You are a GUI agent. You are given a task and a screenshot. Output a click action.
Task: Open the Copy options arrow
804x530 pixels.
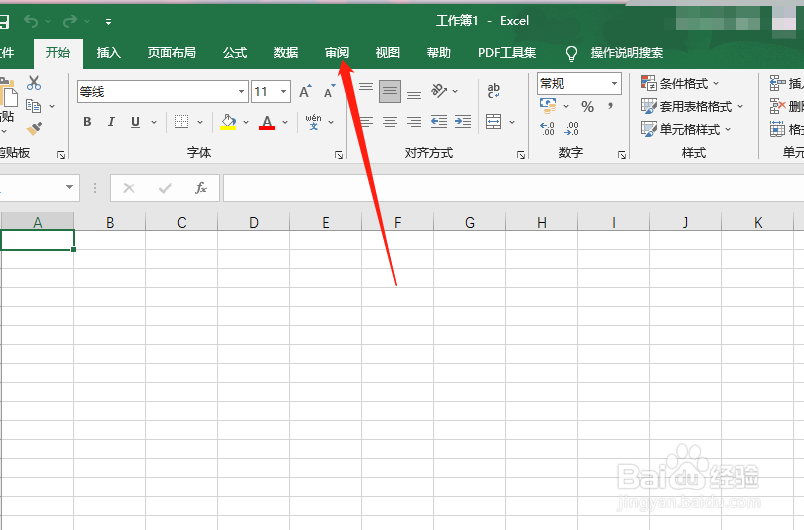pos(52,107)
